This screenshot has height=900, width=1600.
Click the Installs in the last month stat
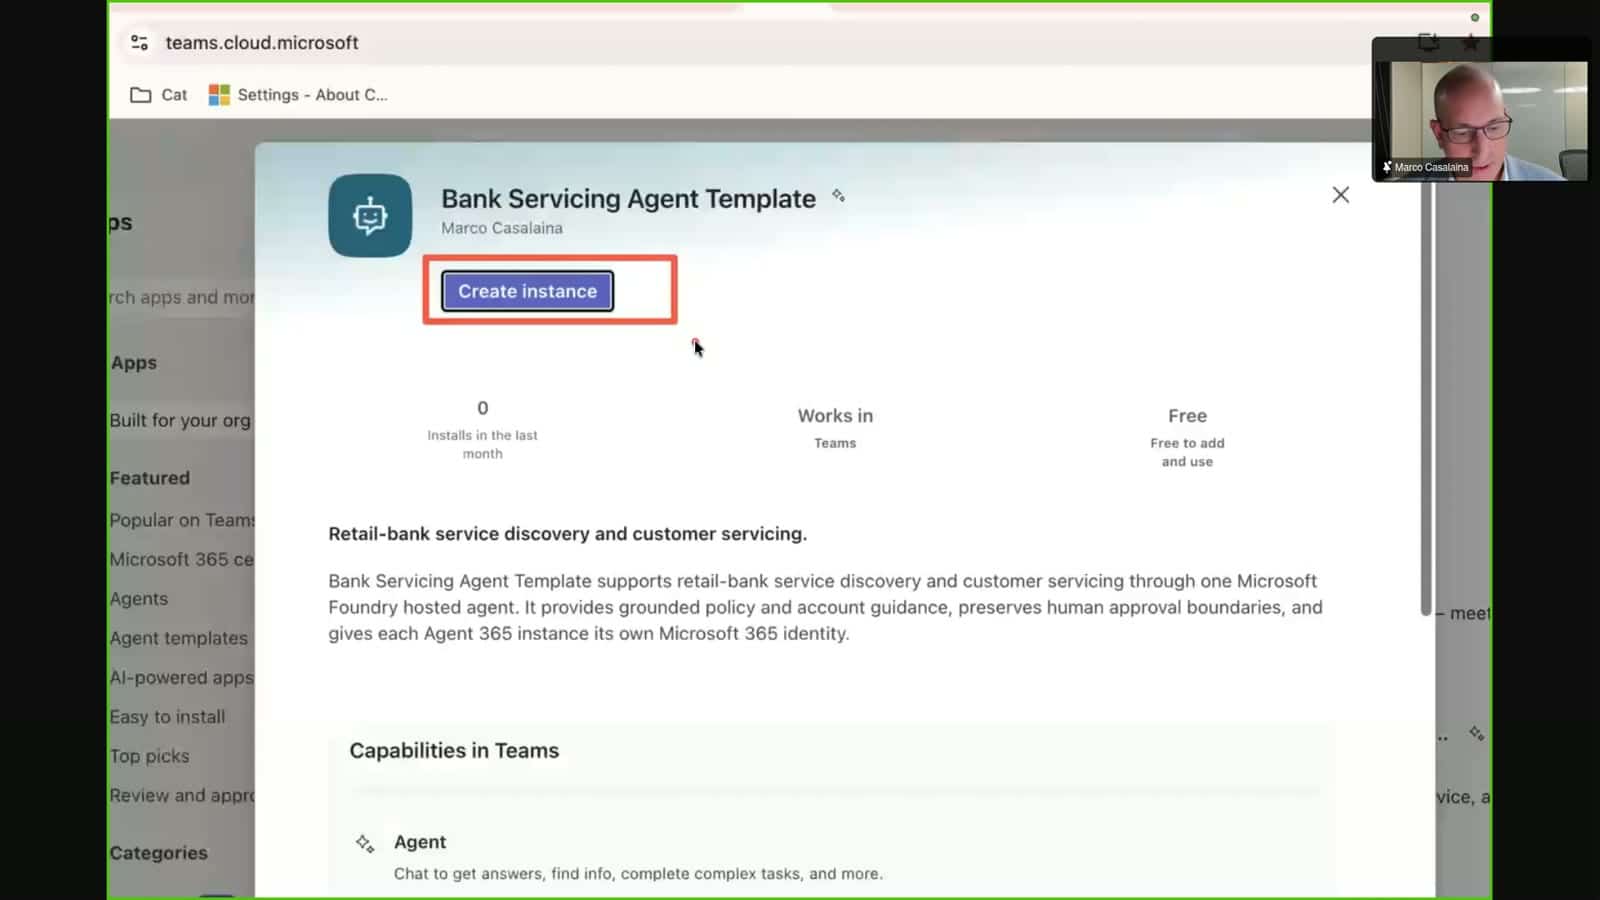click(x=482, y=429)
